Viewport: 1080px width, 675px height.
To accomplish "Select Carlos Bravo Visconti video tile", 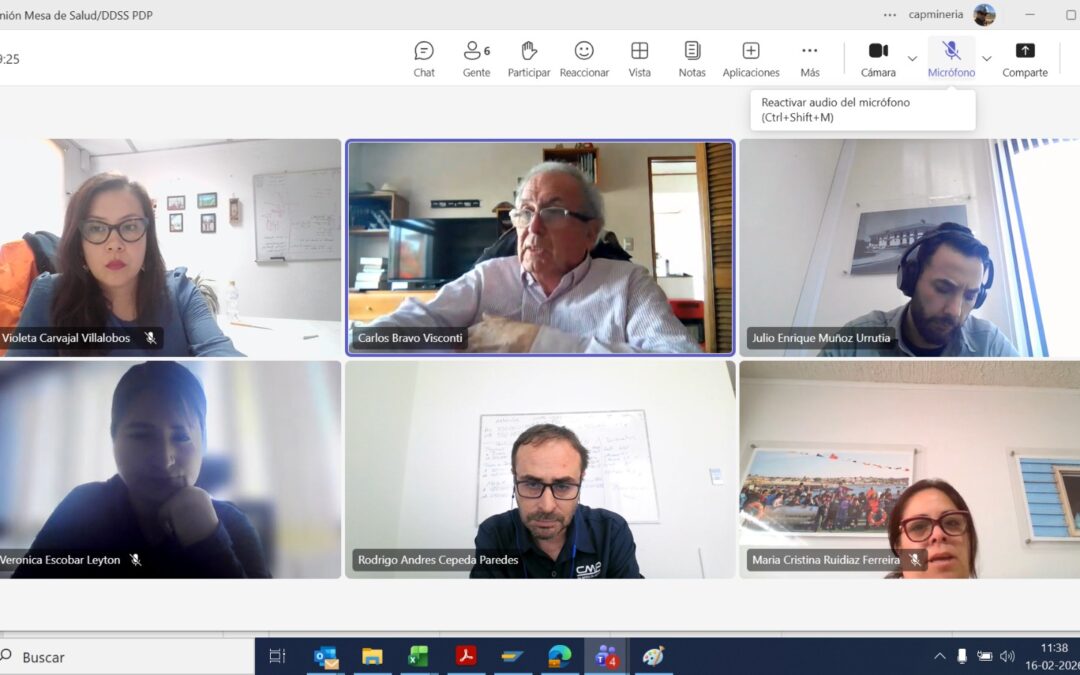I will click(540, 247).
